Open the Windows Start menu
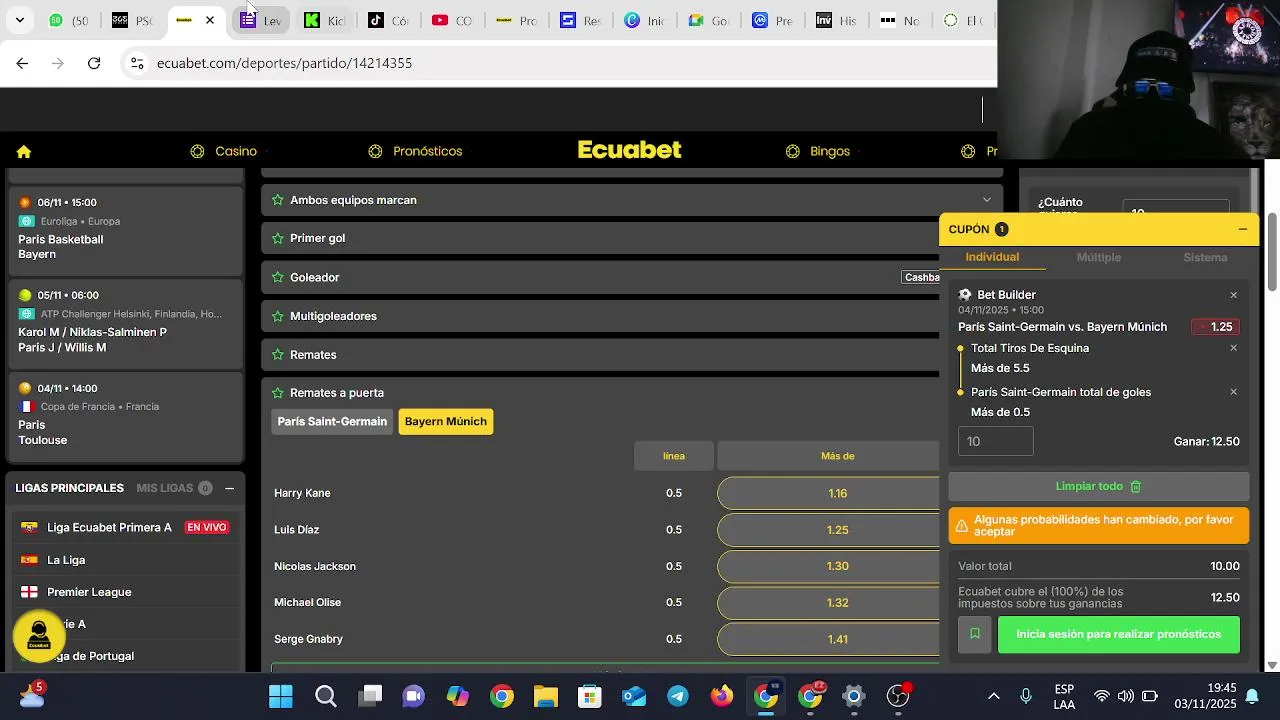Image resolution: width=1280 pixels, height=720 pixels. 281,696
